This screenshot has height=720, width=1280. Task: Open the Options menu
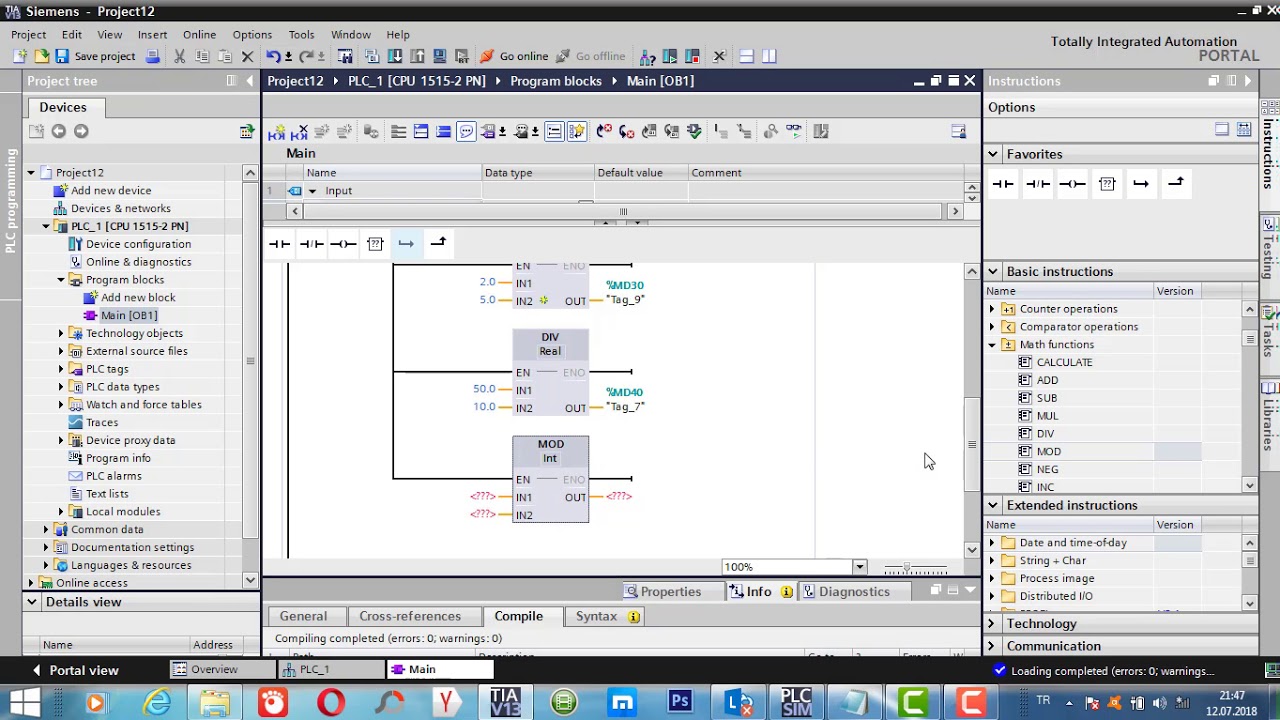click(252, 35)
